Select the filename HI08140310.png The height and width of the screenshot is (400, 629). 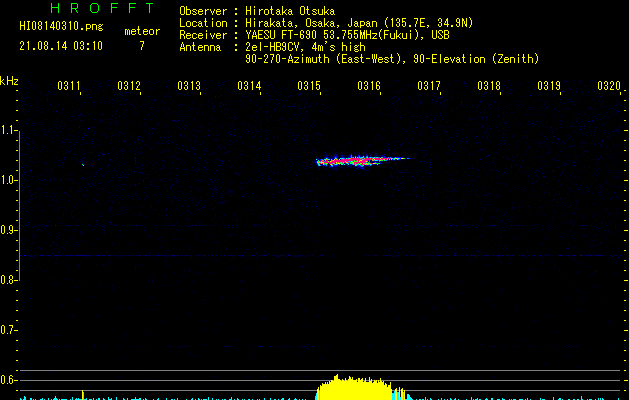pos(61,27)
